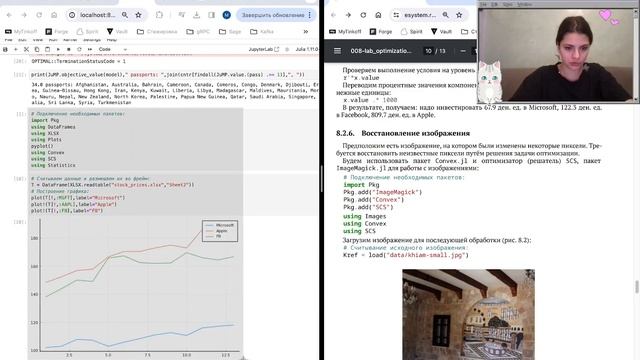Go back in the right PDF browser
Image resolution: width=640 pixels, height=360 pixels.
point(333,15)
